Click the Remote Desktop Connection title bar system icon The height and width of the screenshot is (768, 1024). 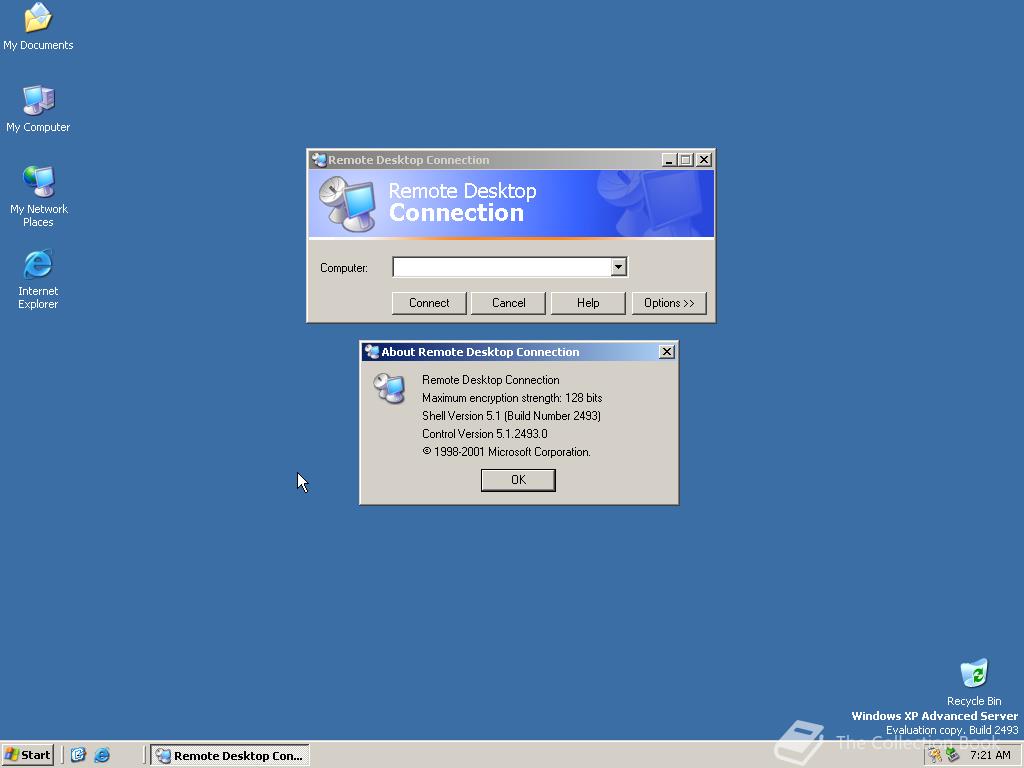click(x=319, y=160)
